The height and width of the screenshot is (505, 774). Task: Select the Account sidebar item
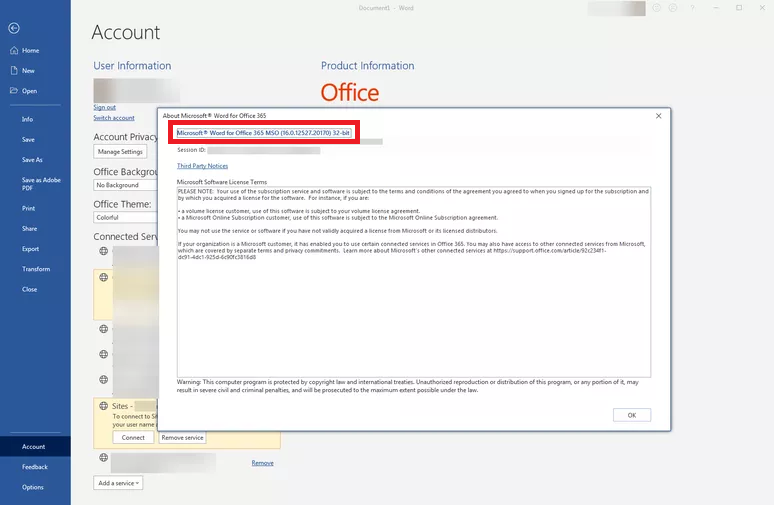(33, 447)
